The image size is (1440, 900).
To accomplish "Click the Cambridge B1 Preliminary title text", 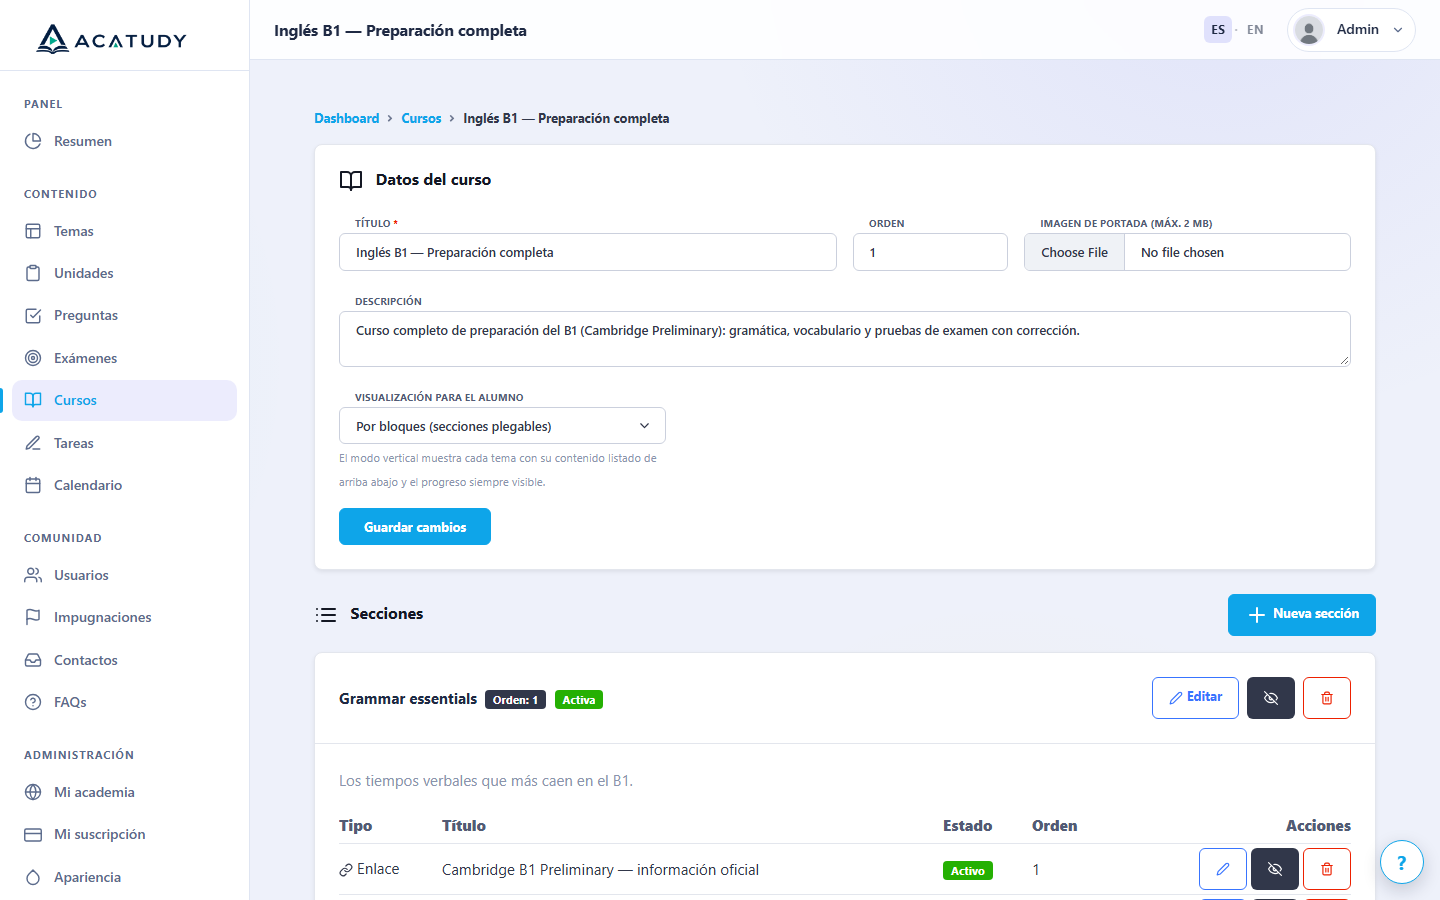I will point(600,870).
